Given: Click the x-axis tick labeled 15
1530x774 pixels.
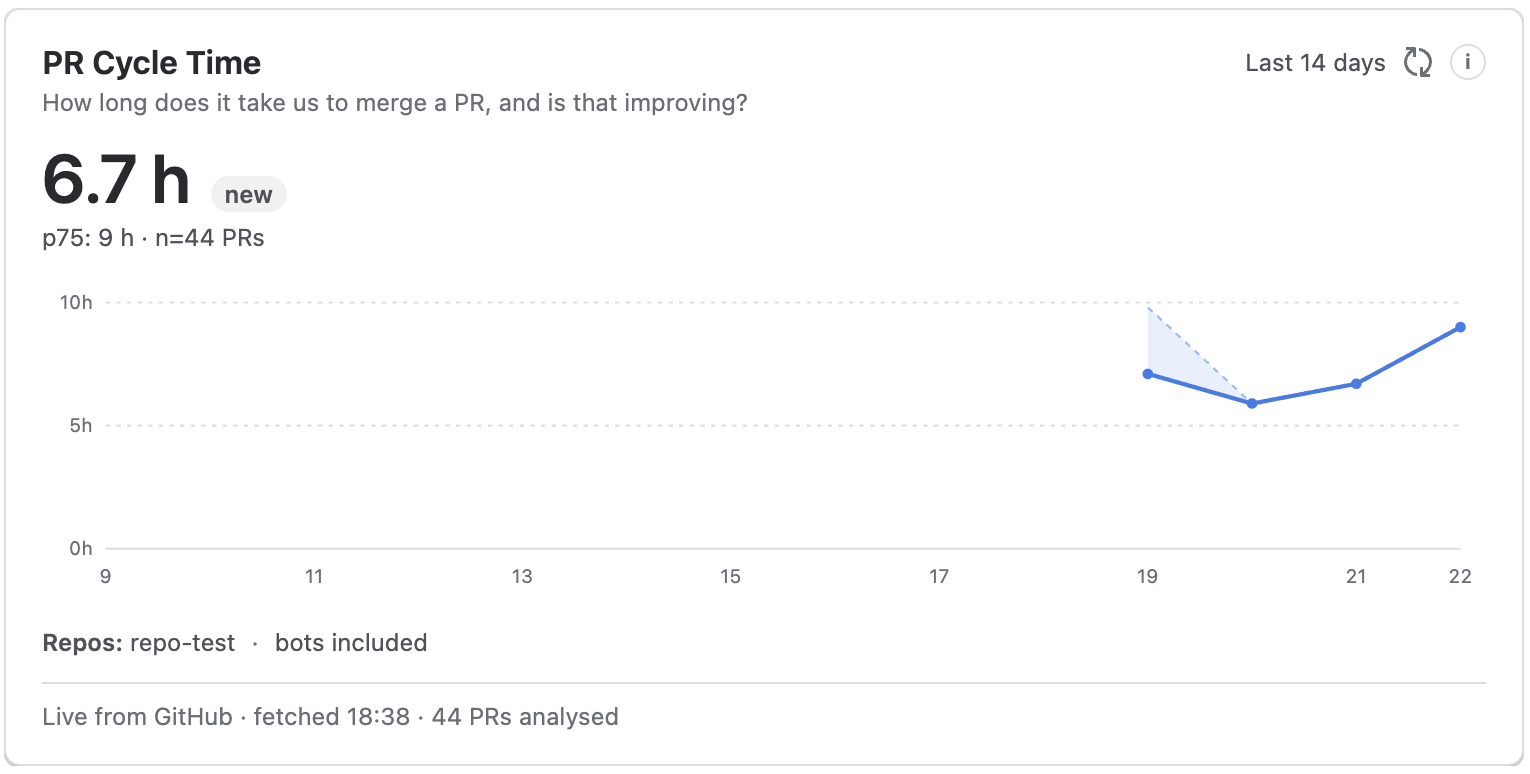Looking at the screenshot, I should coord(731,576).
